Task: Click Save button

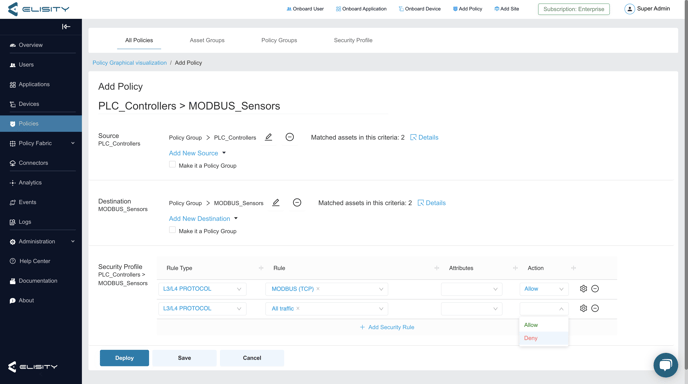Action: tap(184, 358)
